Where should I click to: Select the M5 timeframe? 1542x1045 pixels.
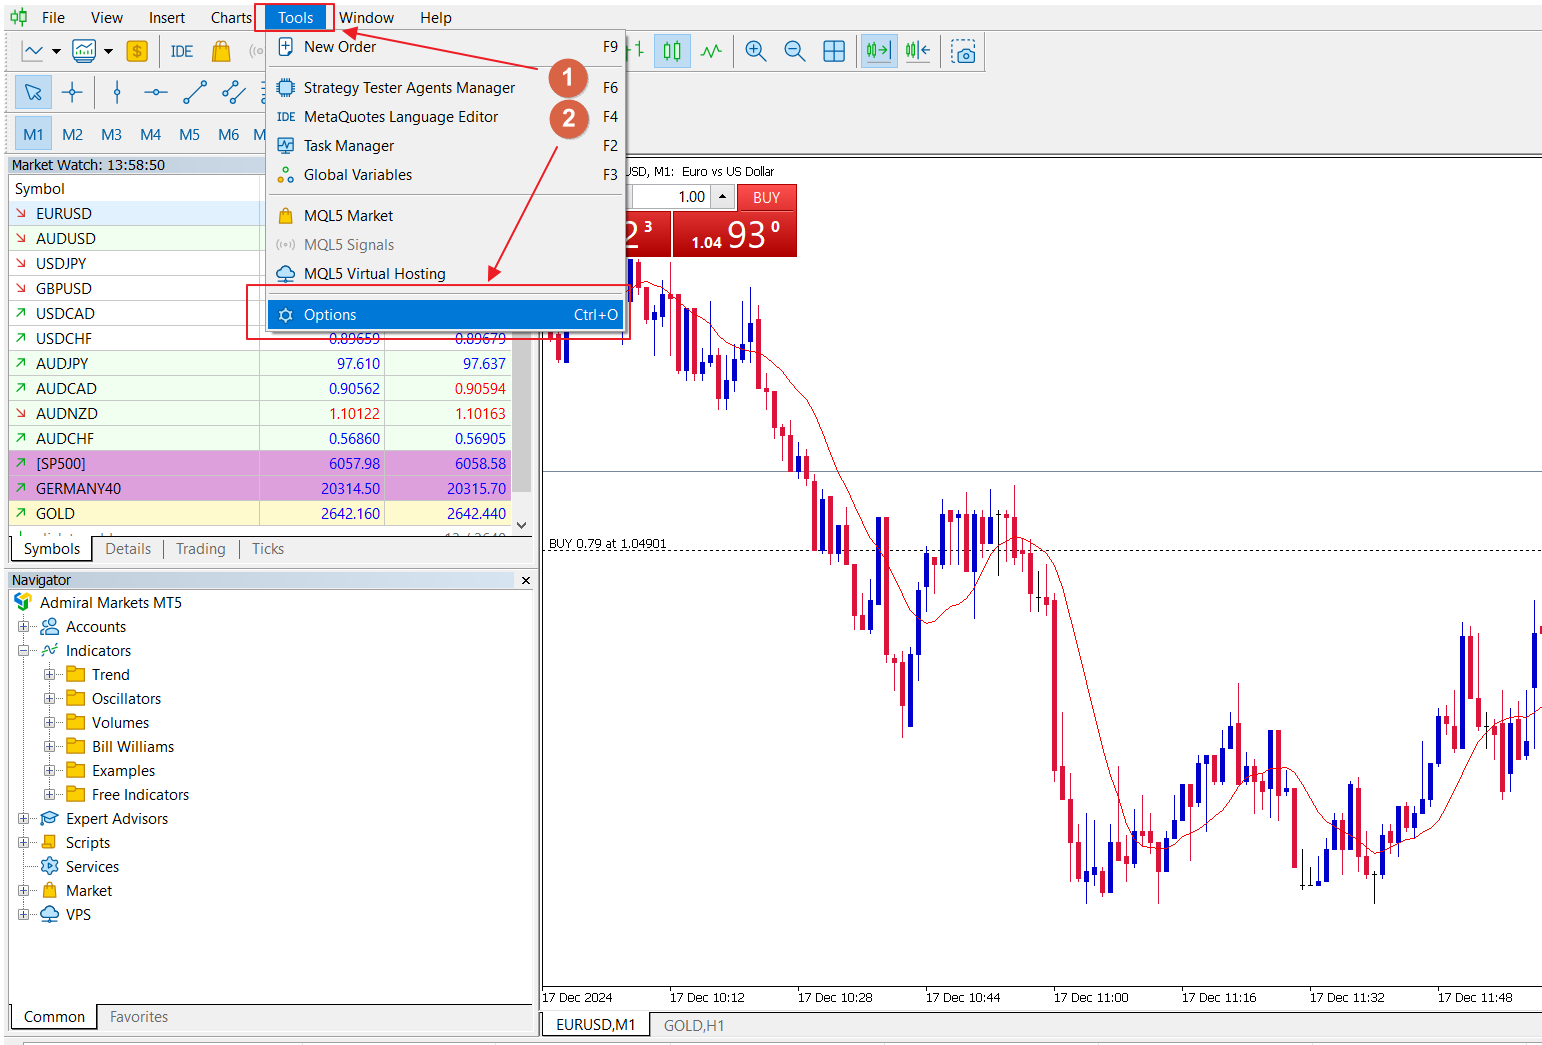[x=189, y=135]
